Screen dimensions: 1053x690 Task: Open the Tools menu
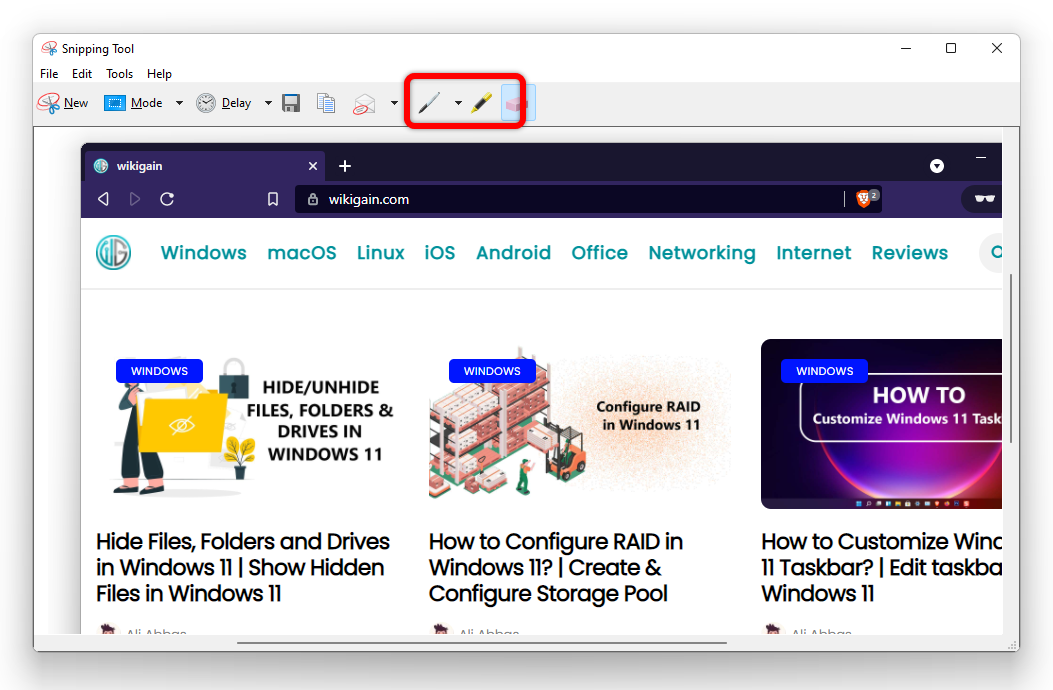tap(120, 74)
